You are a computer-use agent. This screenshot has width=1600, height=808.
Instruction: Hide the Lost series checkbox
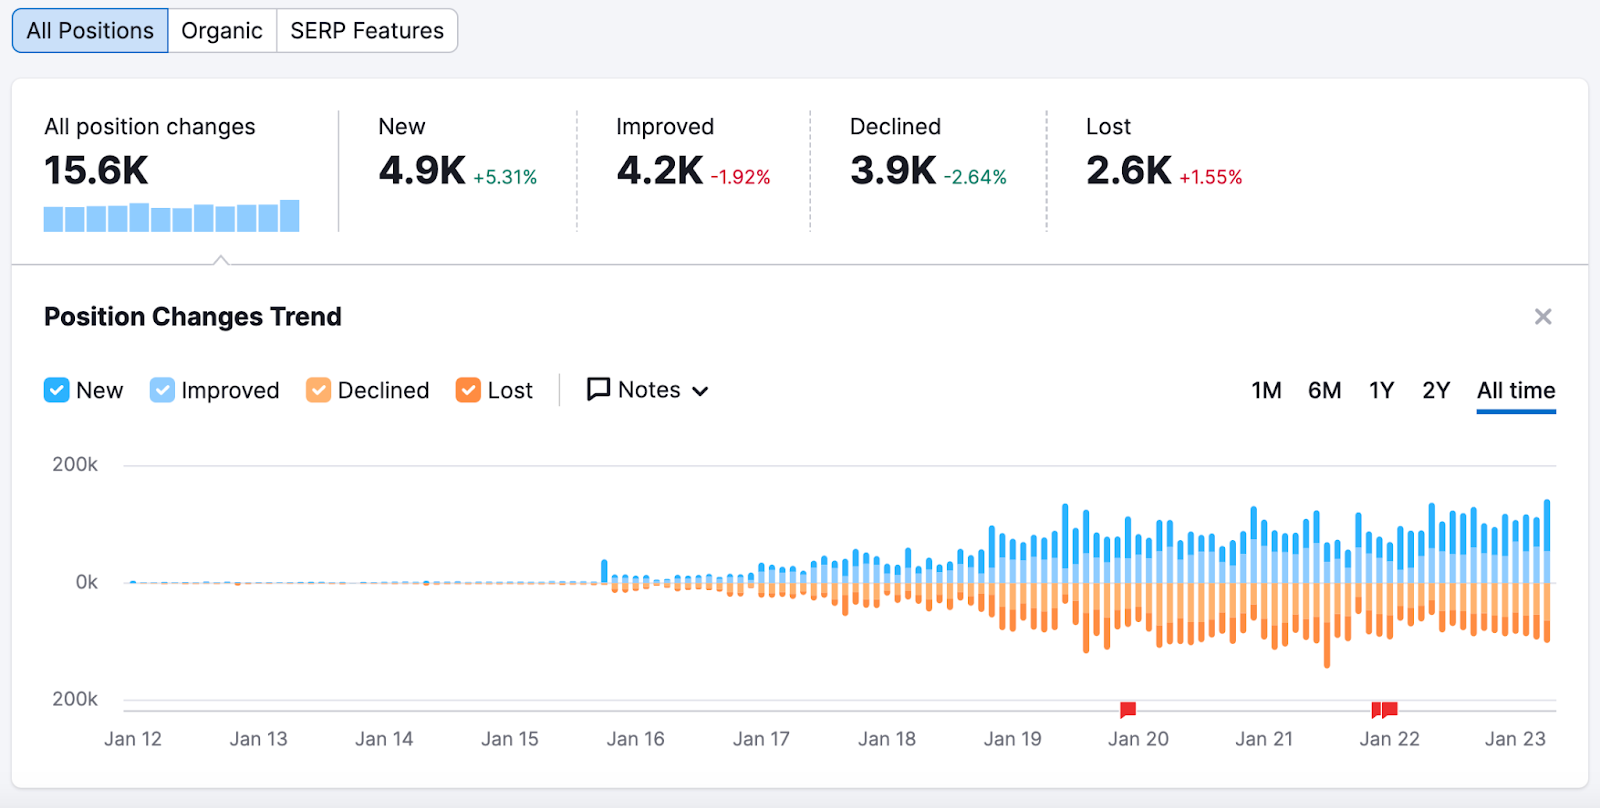[468, 390]
